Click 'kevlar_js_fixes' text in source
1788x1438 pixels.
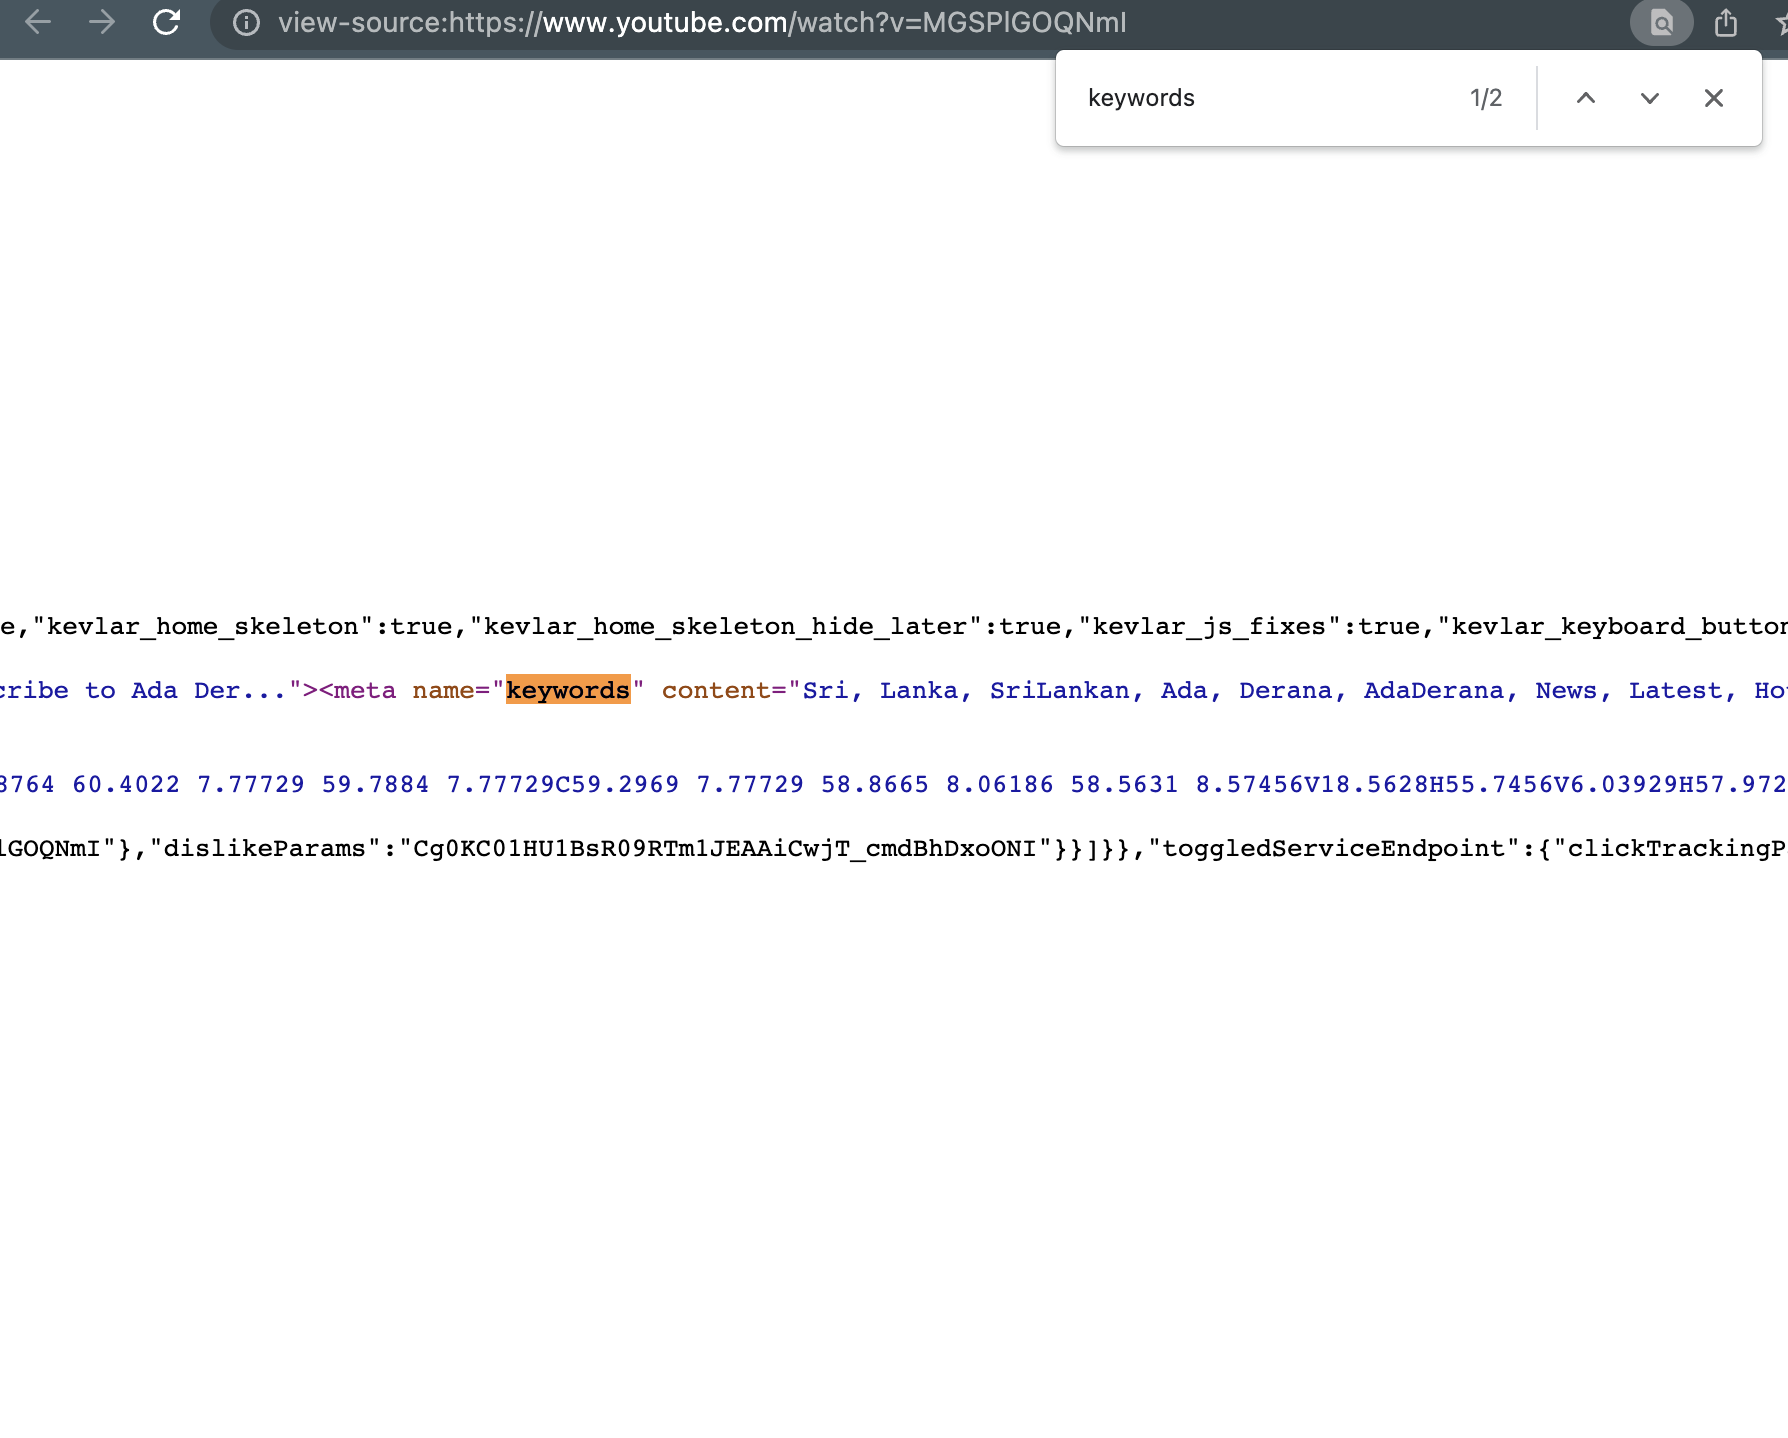pos(1210,626)
